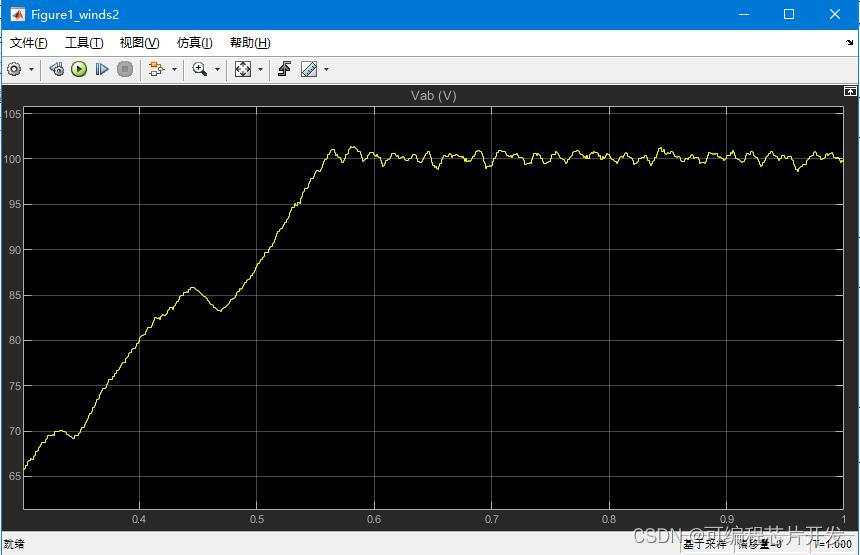Click the y-axis tick label 85
The image size is (860, 555).
15,295
